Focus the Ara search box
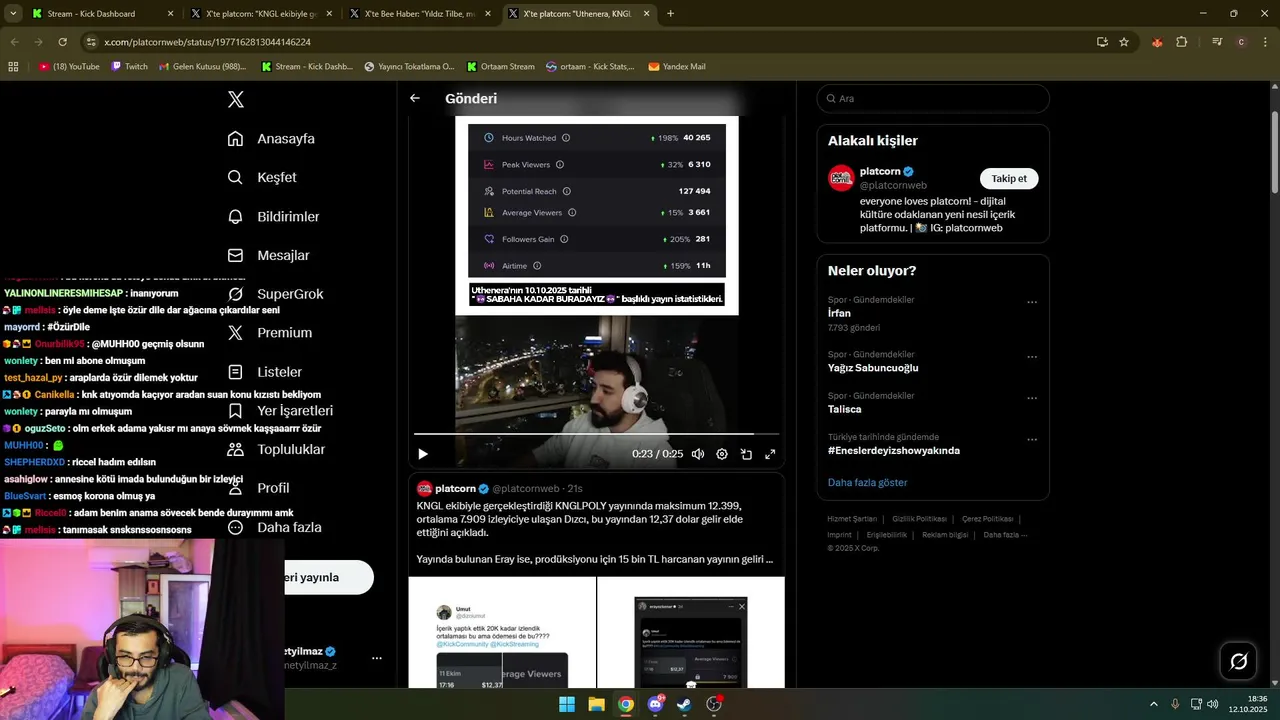The width and height of the screenshot is (1280, 720). click(932, 98)
